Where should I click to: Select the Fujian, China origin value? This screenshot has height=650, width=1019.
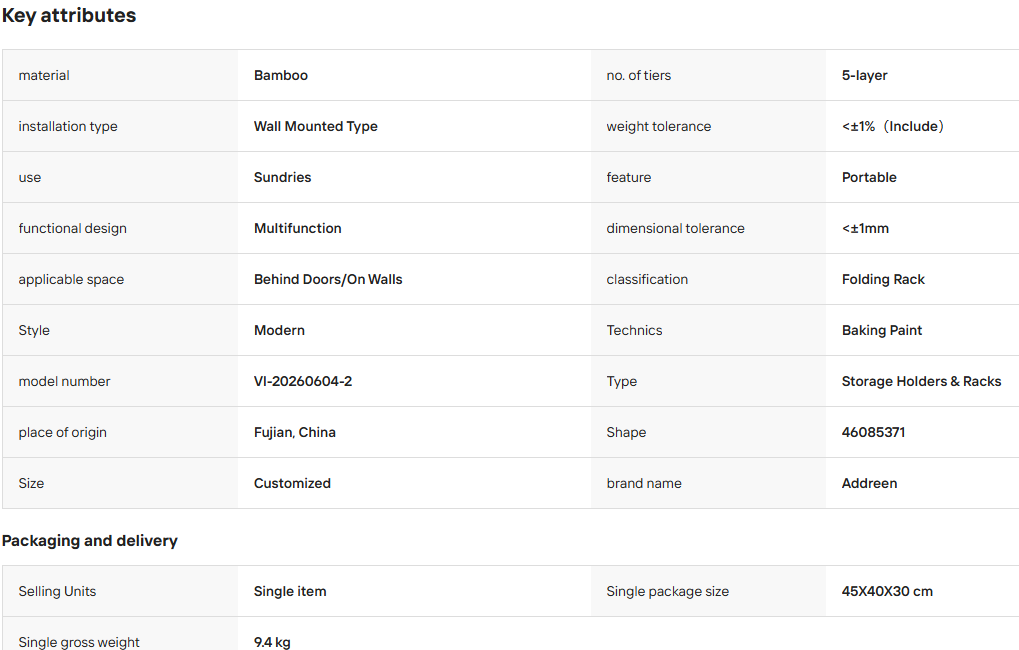coord(295,432)
